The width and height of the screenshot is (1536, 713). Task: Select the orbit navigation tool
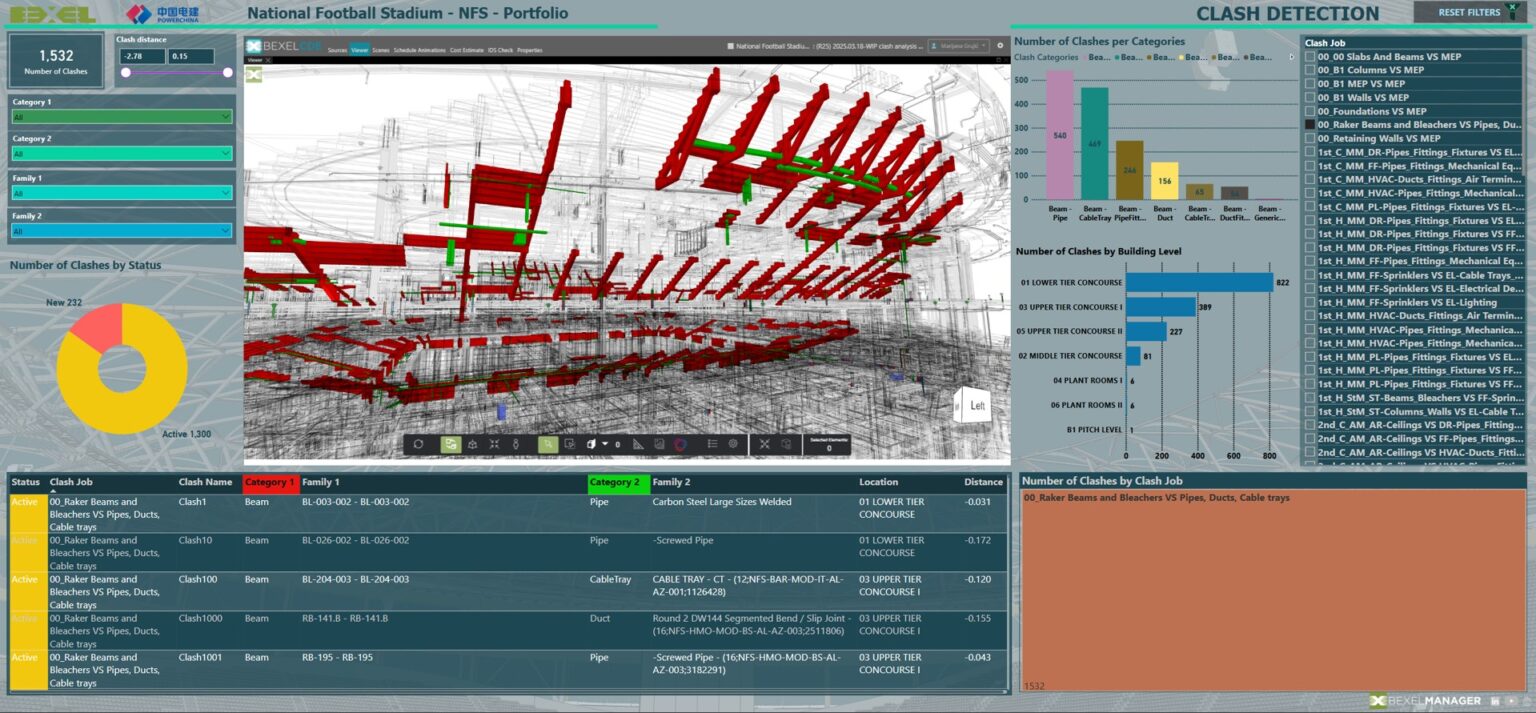(x=418, y=443)
